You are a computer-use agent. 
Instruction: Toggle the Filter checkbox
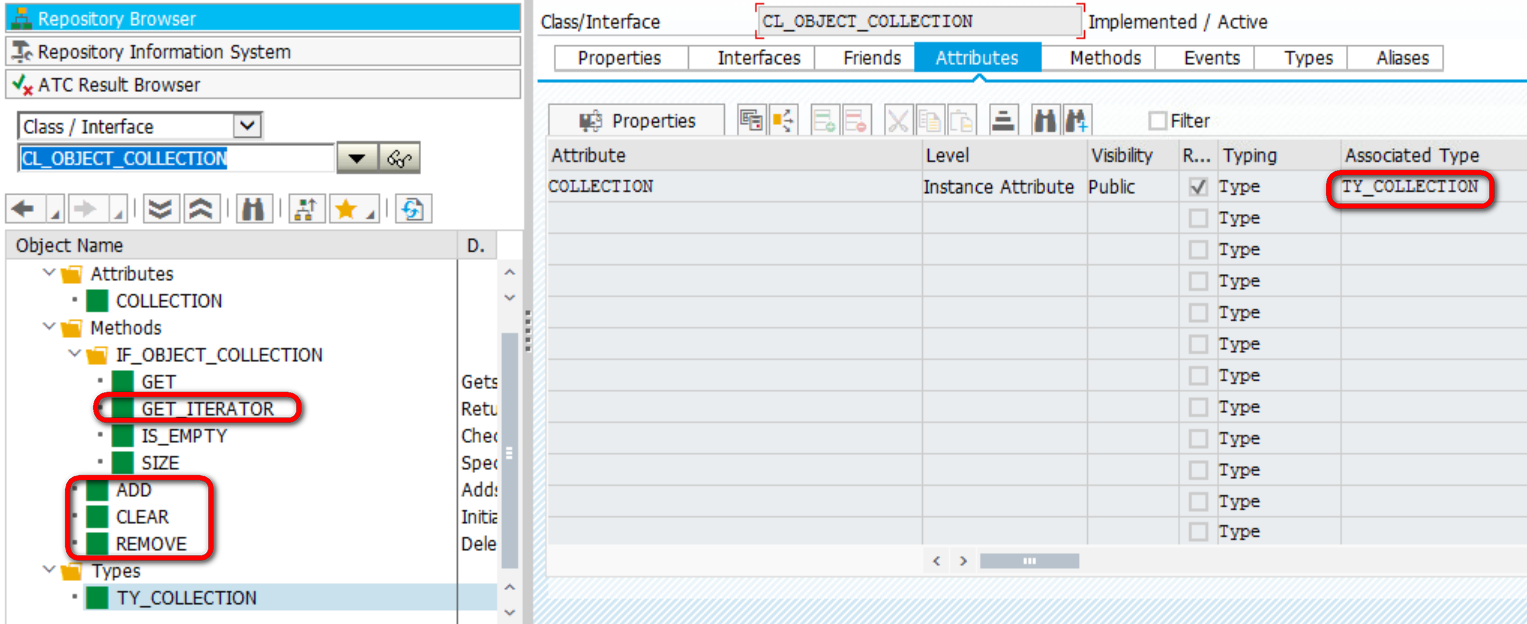click(1158, 121)
